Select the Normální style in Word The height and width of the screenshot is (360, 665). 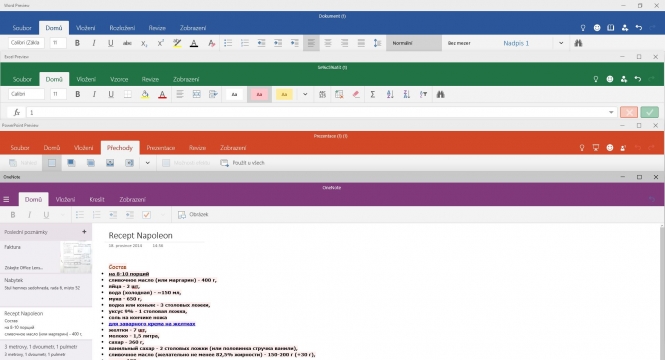[x=414, y=43]
